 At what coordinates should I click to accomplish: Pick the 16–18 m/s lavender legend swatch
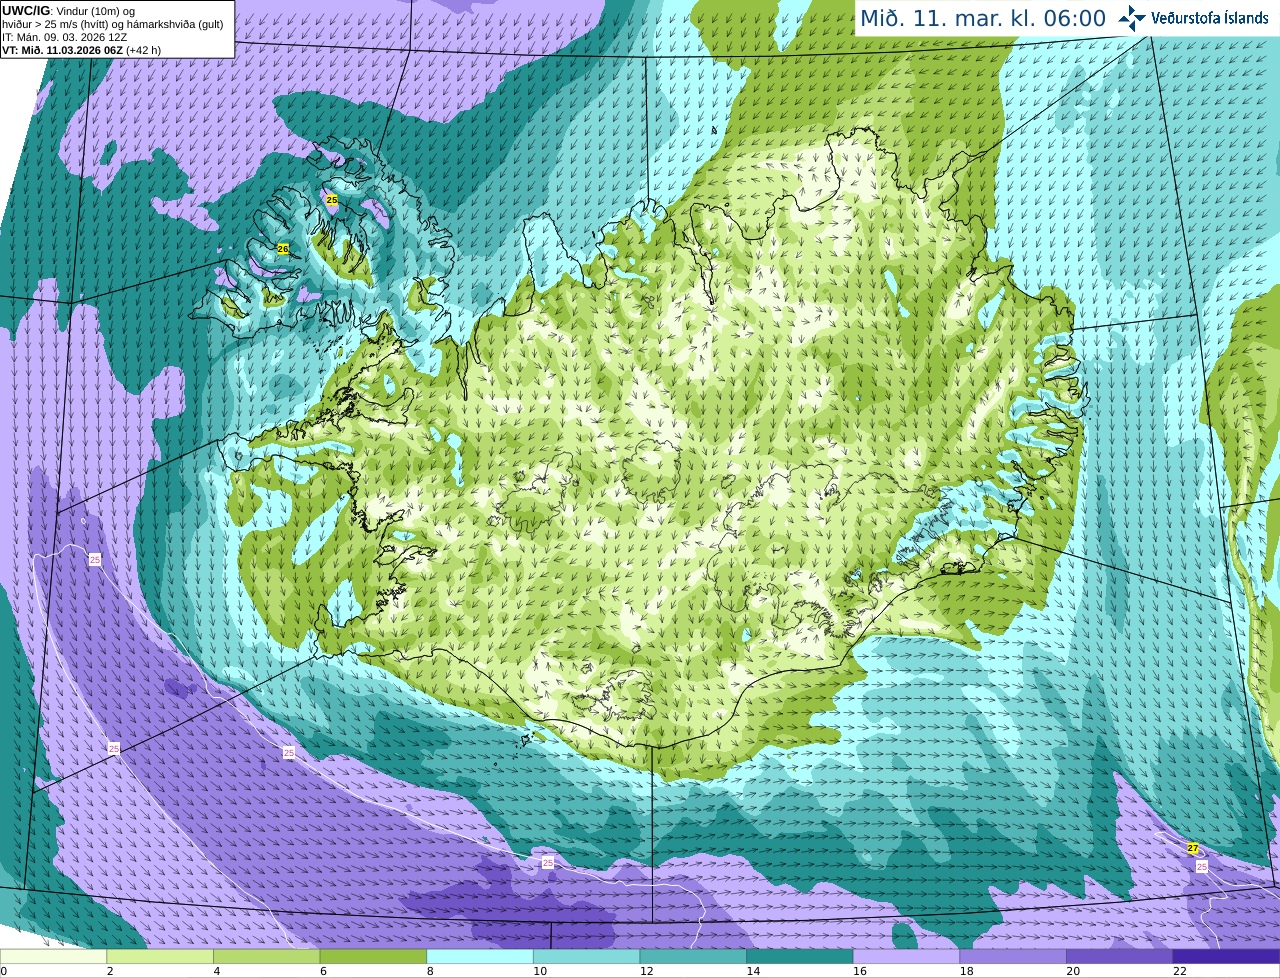(x=907, y=957)
